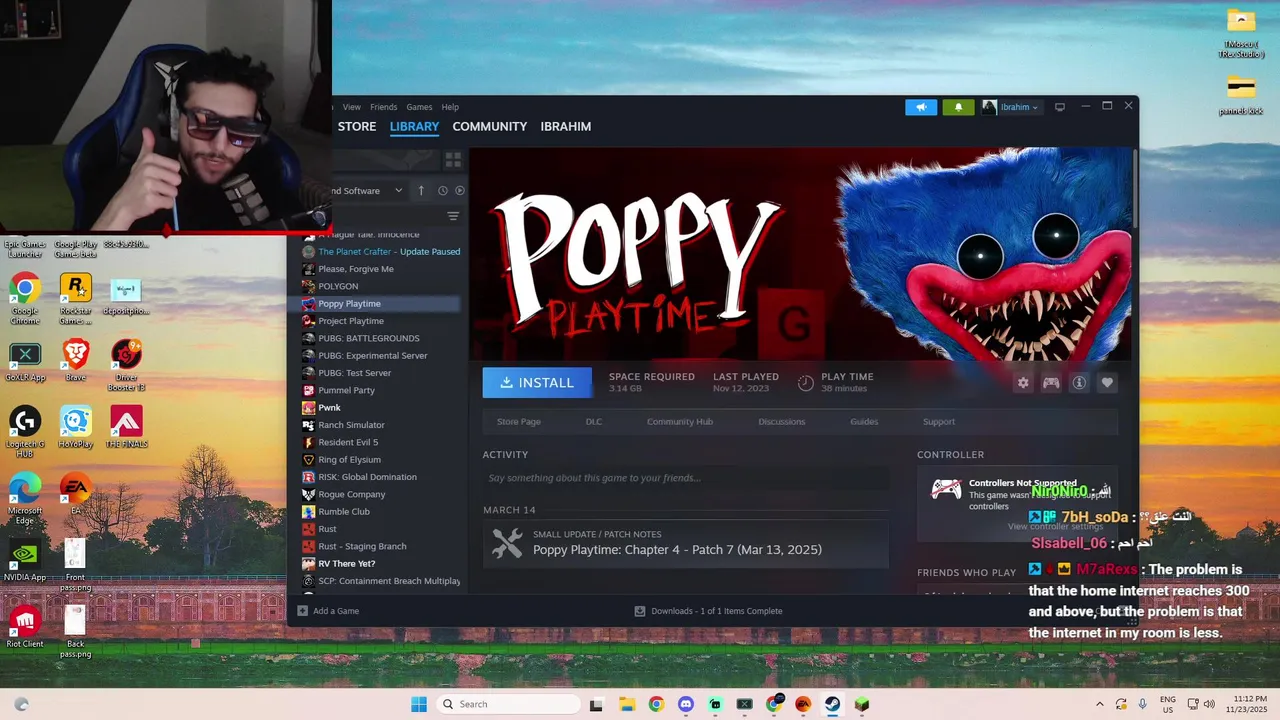
Task: Open controller layout icon beside gear
Action: coord(1051,383)
